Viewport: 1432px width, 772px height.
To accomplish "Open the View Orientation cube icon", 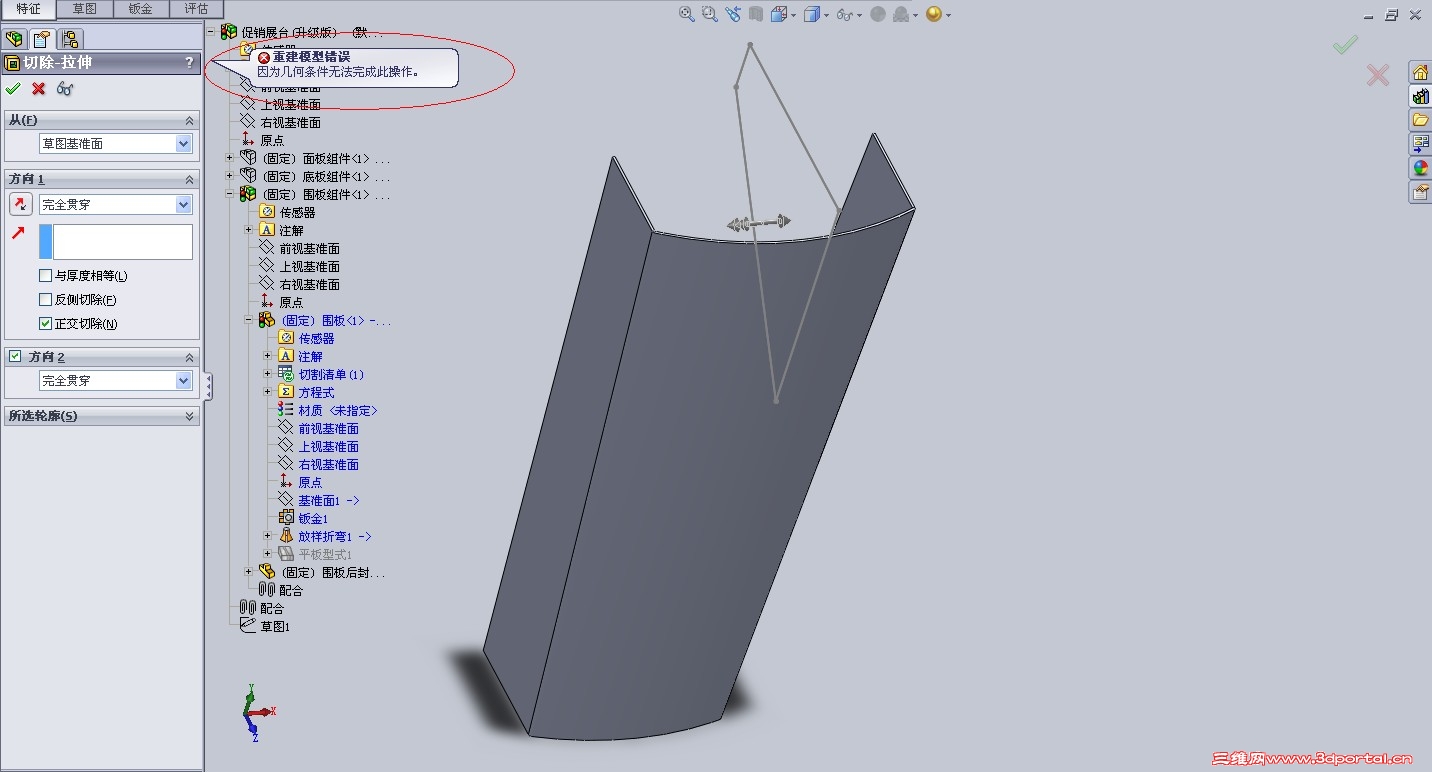I will (x=779, y=14).
